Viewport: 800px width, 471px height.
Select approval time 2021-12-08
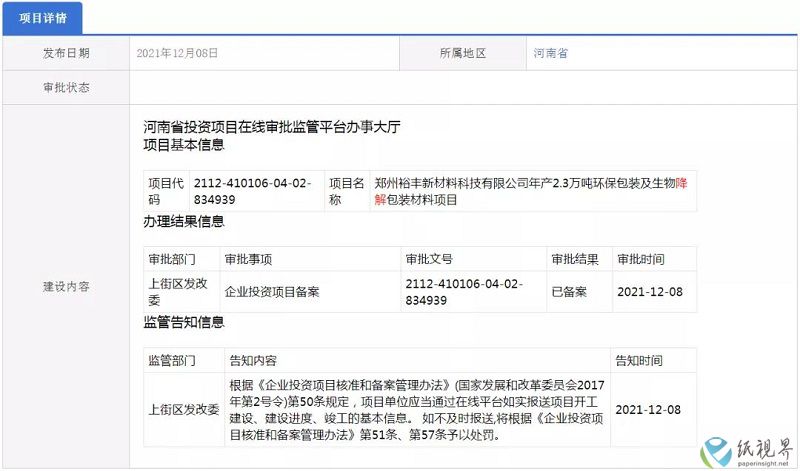(650, 292)
